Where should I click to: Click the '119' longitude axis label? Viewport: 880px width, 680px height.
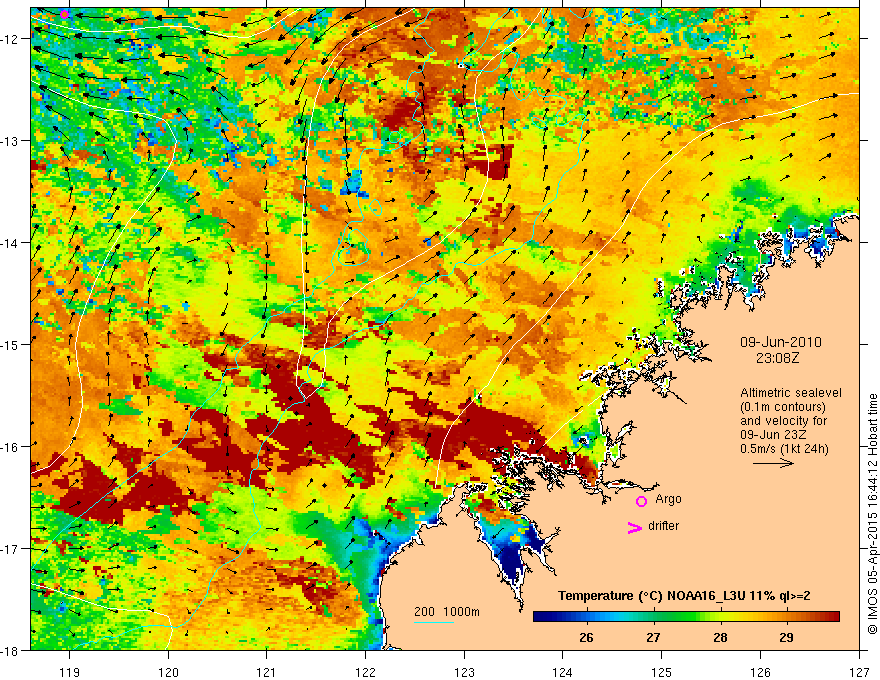(x=70, y=672)
